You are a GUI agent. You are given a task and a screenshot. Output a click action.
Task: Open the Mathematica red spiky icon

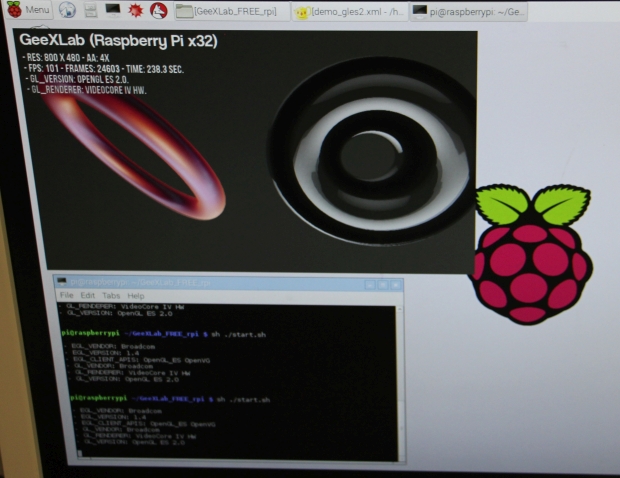point(136,10)
